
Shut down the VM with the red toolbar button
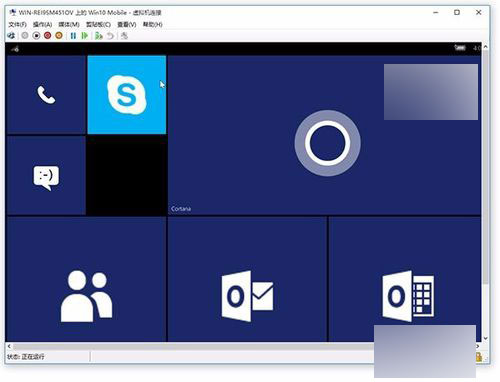48,35
